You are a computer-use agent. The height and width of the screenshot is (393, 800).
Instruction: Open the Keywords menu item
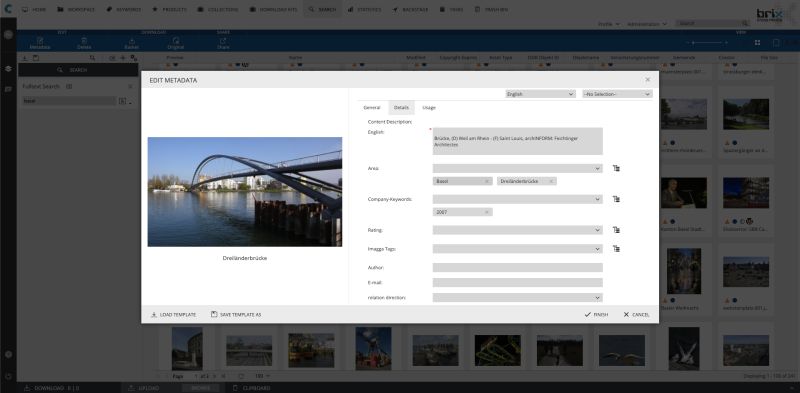(124, 9)
